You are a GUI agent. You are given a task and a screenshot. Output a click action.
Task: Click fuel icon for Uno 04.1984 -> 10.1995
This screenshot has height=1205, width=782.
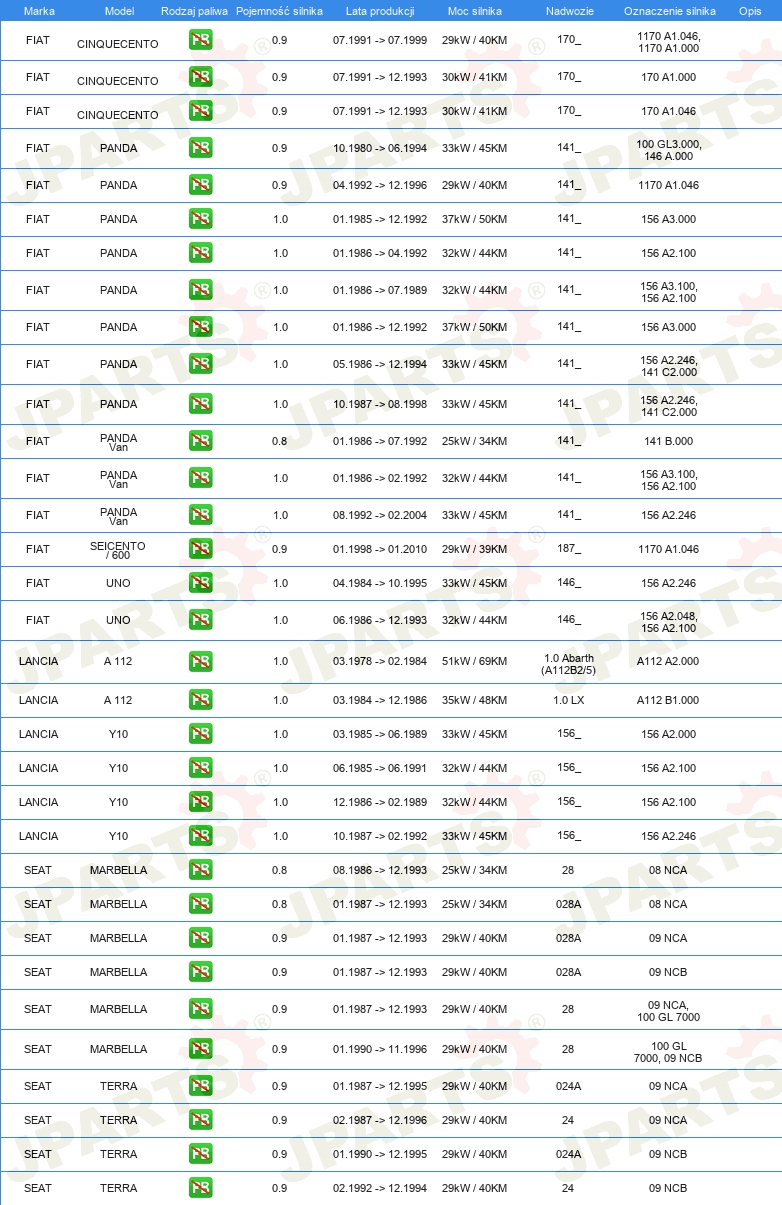click(x=200, y=583)
